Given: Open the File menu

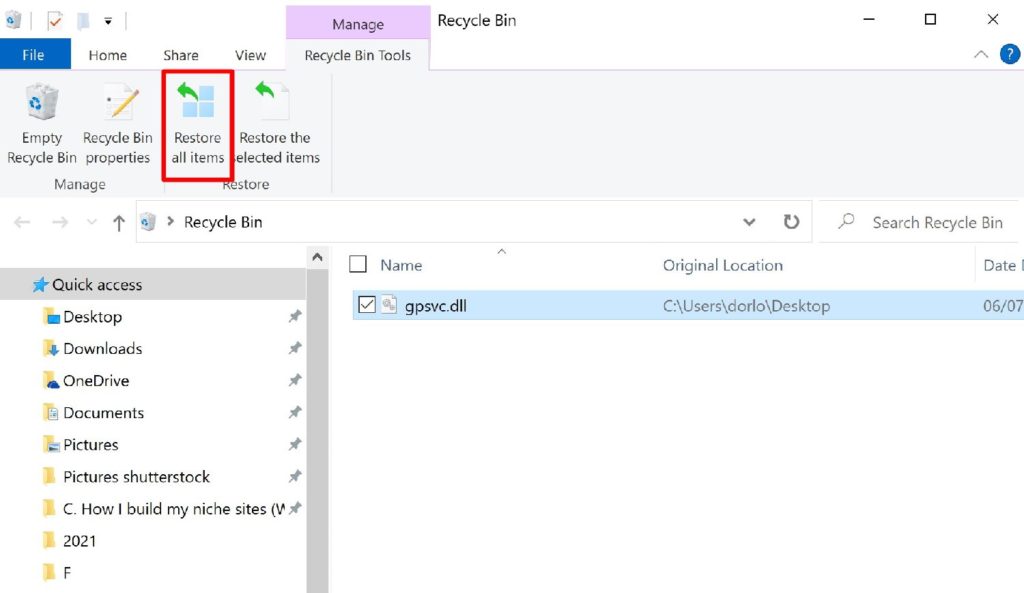Looking at the screenshot, I should tap(34, 55).
